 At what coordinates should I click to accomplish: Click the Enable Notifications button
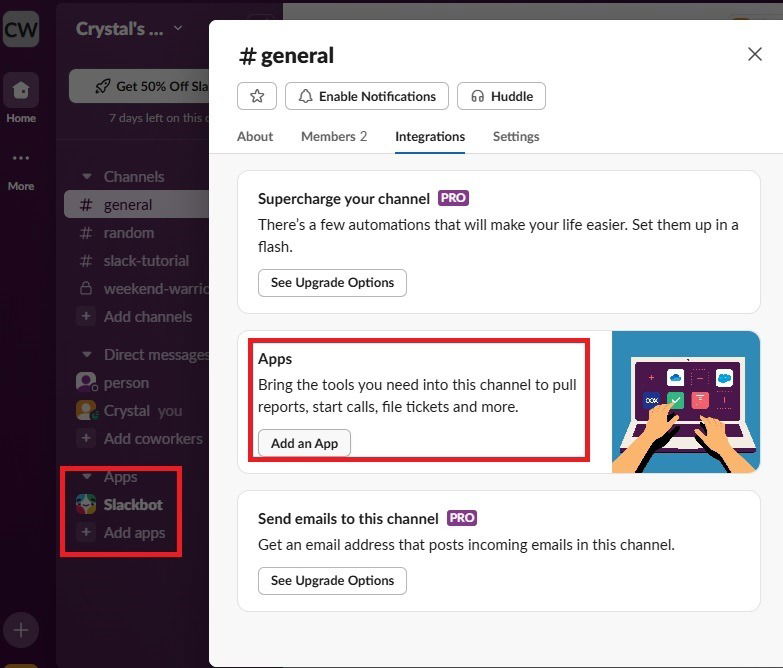coord(367,96)
